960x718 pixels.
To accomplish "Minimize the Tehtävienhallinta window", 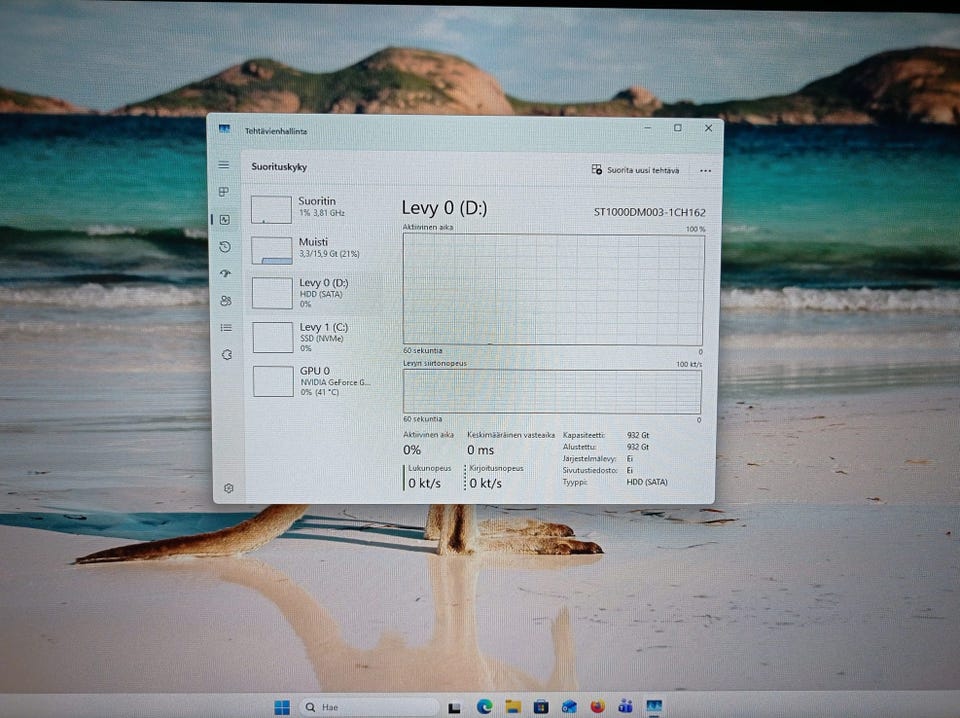I will [x=648, y=127].
